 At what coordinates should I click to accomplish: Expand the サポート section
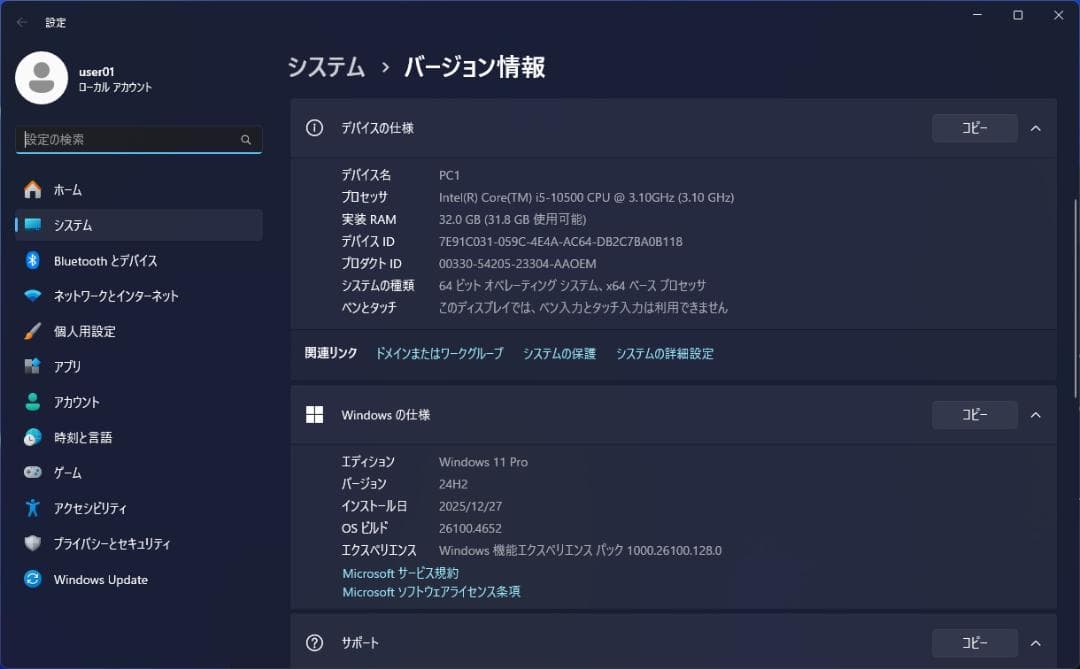click(x=1035, y=643)
